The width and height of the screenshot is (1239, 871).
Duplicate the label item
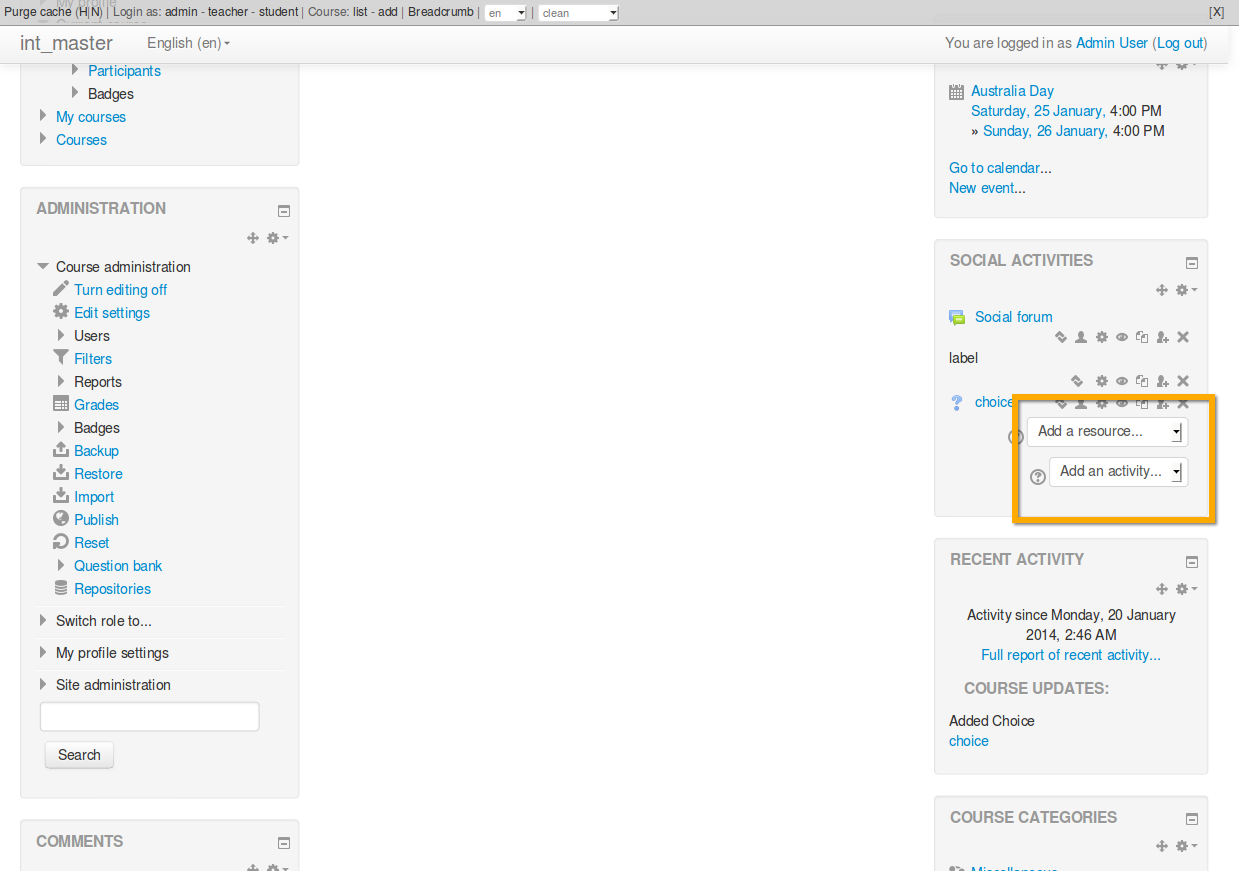coord(1142,381)
